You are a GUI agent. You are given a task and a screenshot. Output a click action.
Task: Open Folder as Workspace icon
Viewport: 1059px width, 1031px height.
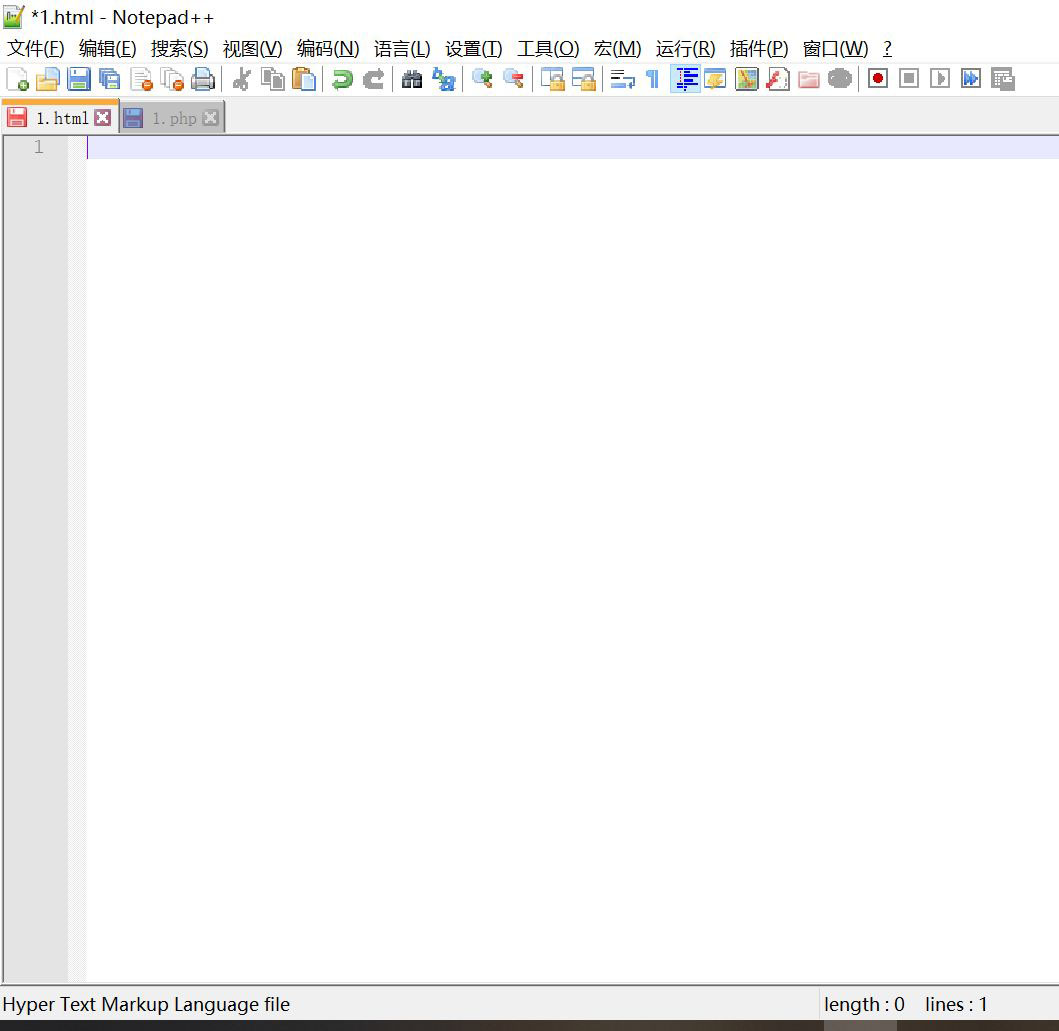(808, 80)
